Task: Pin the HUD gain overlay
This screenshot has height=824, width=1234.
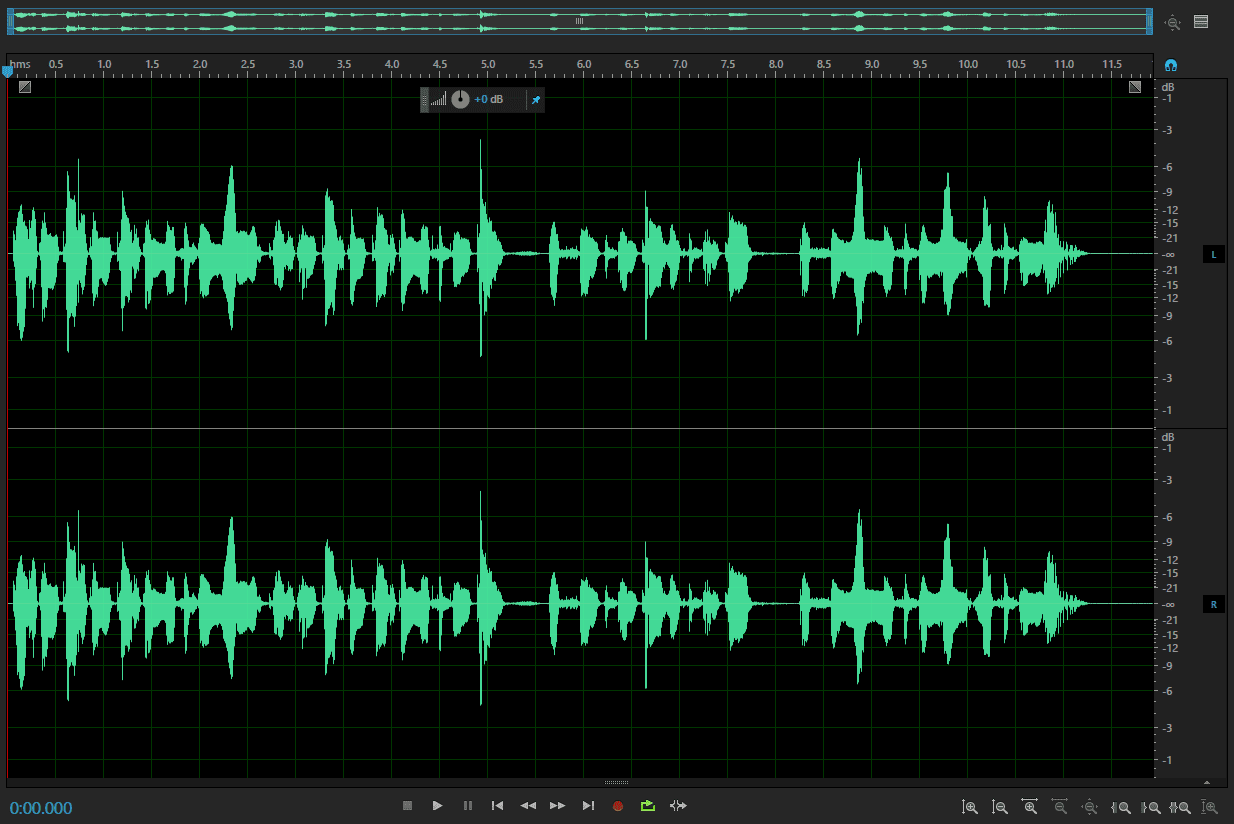Action: pos(535,99)
